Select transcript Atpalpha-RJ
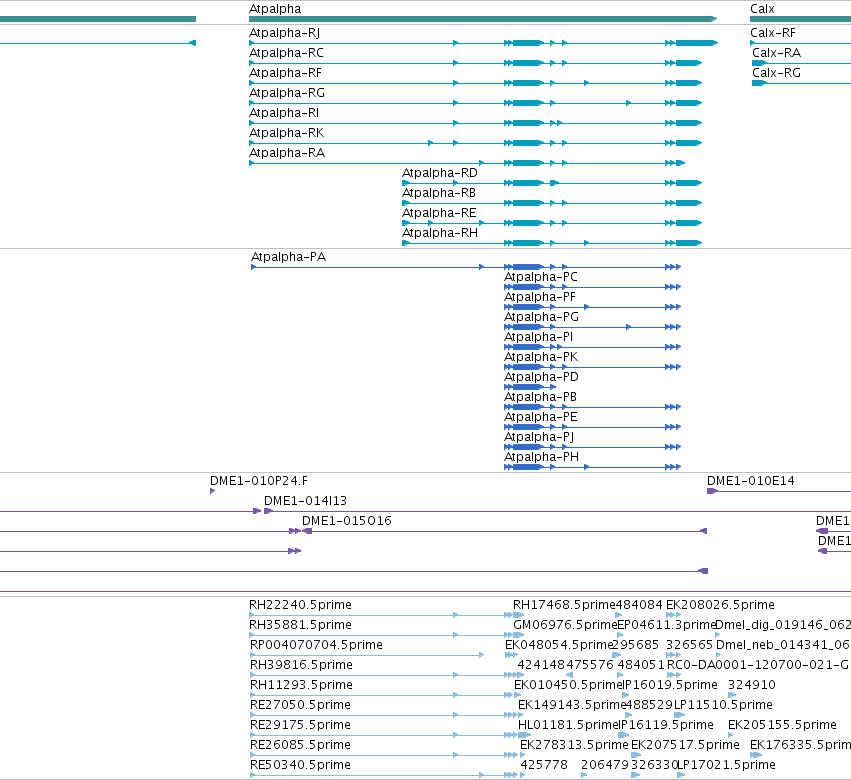 (x=284, y=33)
